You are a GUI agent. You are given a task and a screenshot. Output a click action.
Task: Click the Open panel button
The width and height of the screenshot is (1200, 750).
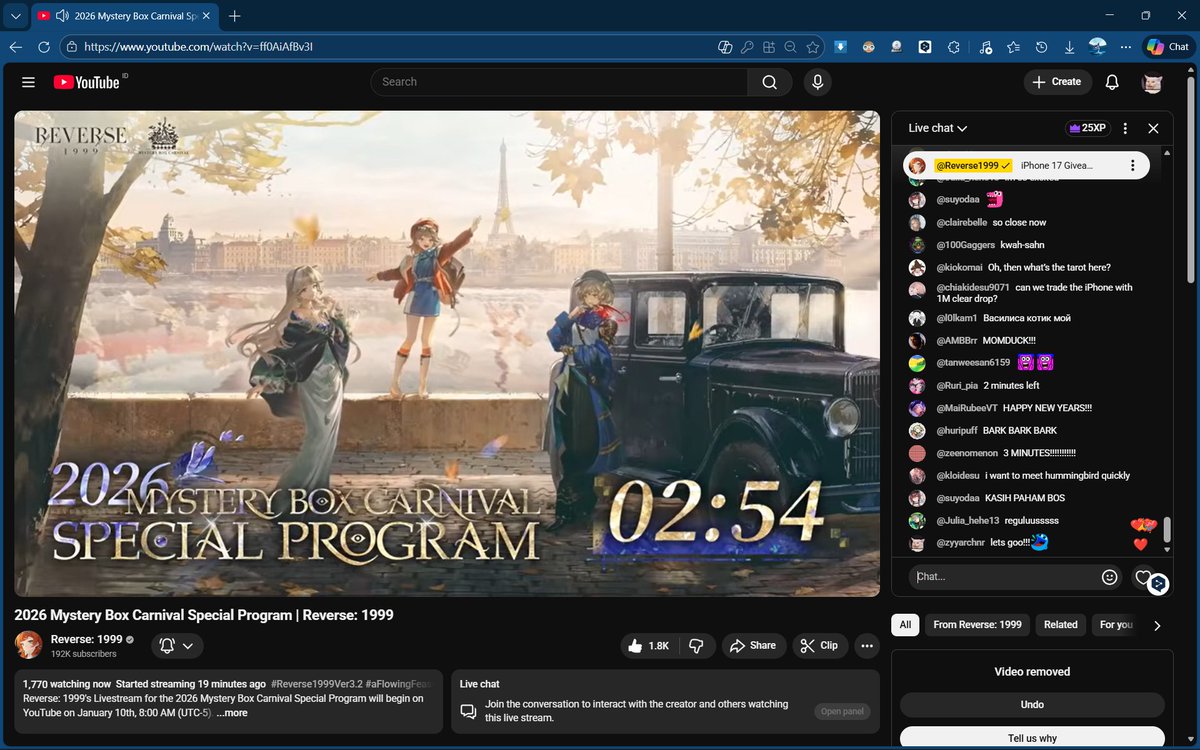pyautogui.click(x=842, y=712)
